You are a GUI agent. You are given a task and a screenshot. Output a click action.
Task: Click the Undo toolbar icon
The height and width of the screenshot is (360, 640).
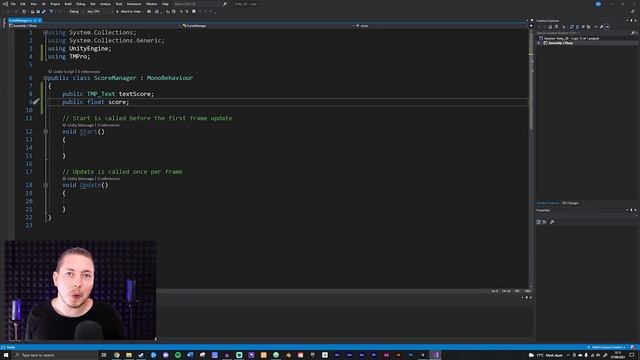(x=51, y=12)
